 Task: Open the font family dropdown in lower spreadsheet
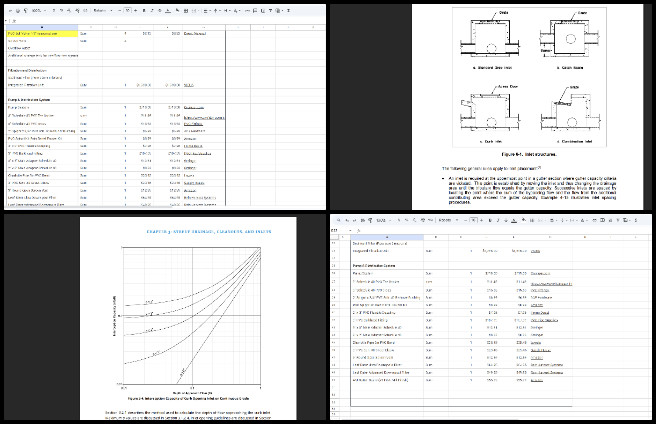pos(448,220)
